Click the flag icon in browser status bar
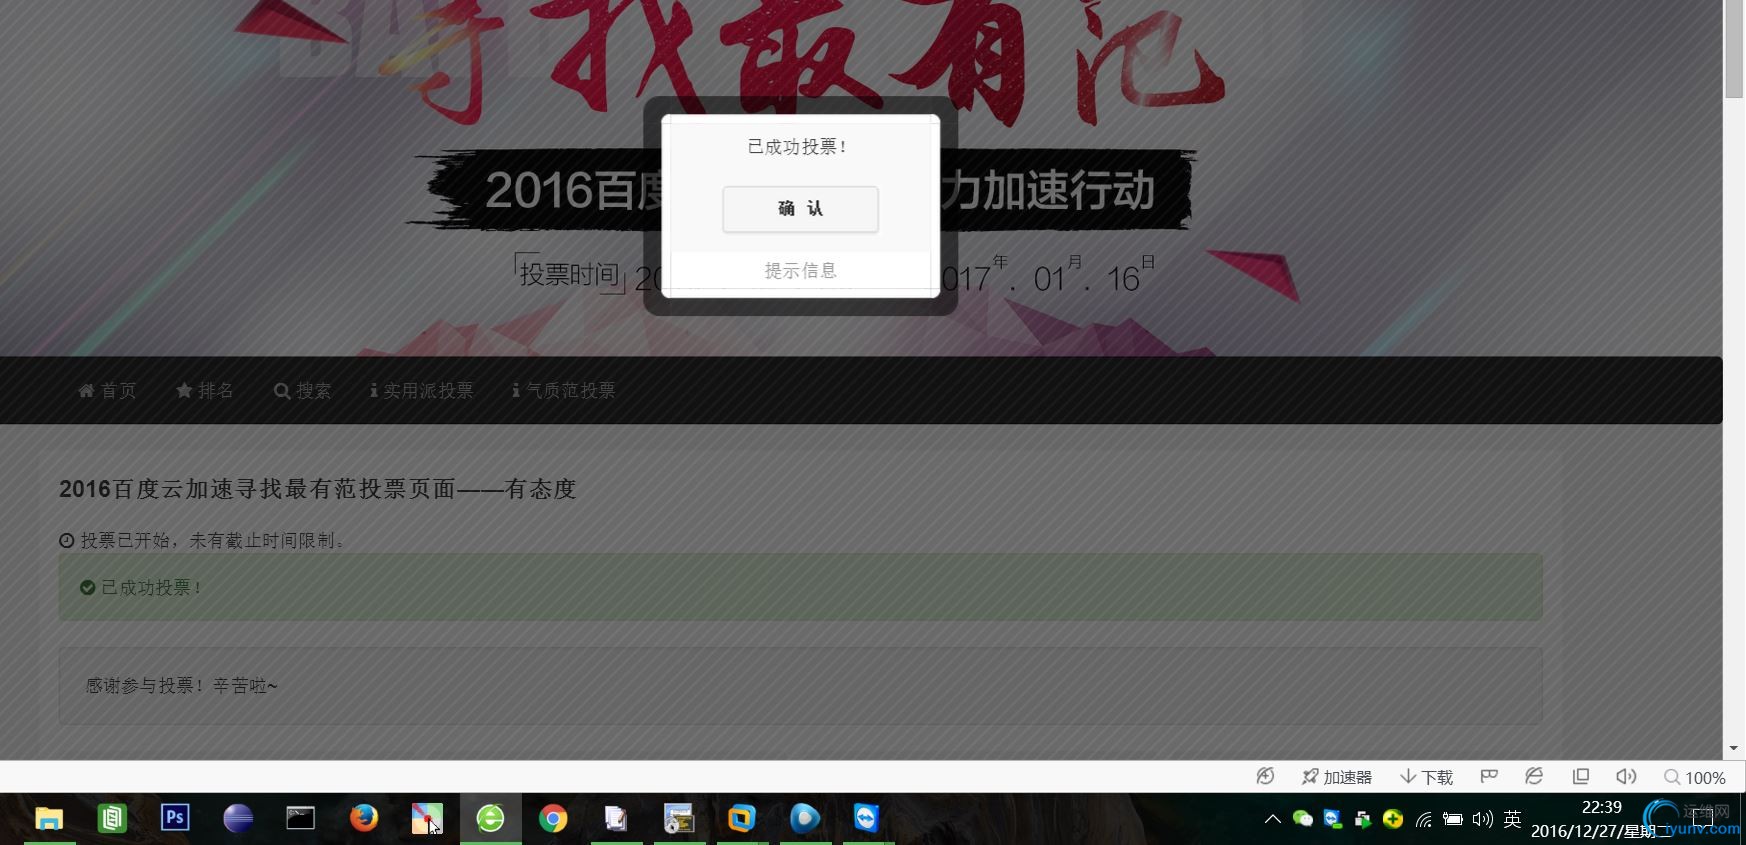 tap(1489, 777)
